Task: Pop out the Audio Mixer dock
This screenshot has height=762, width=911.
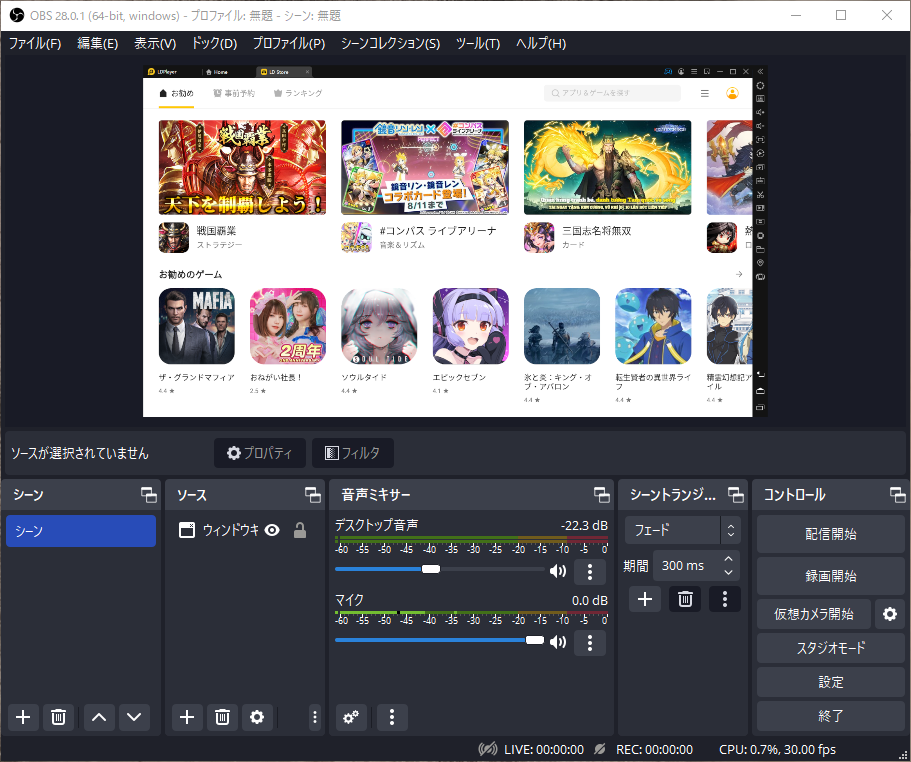Action: click(x=601, y=495)
